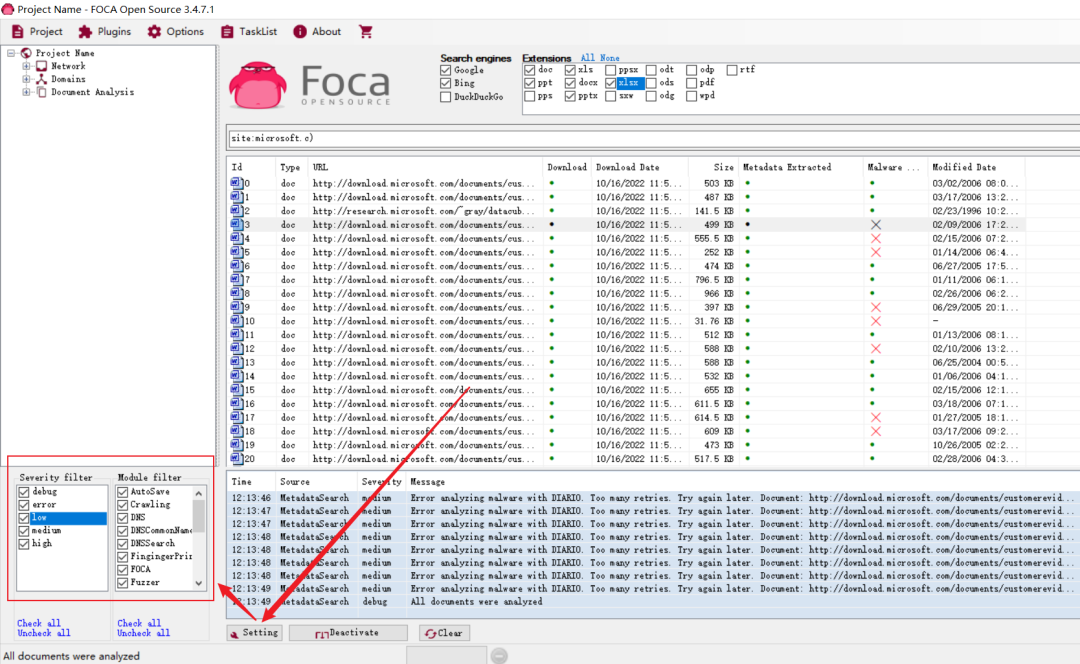The height and width of the screenshot is (664, 1080).
Task: Clear the log with Clear button
Action: (x=444, y=633)
